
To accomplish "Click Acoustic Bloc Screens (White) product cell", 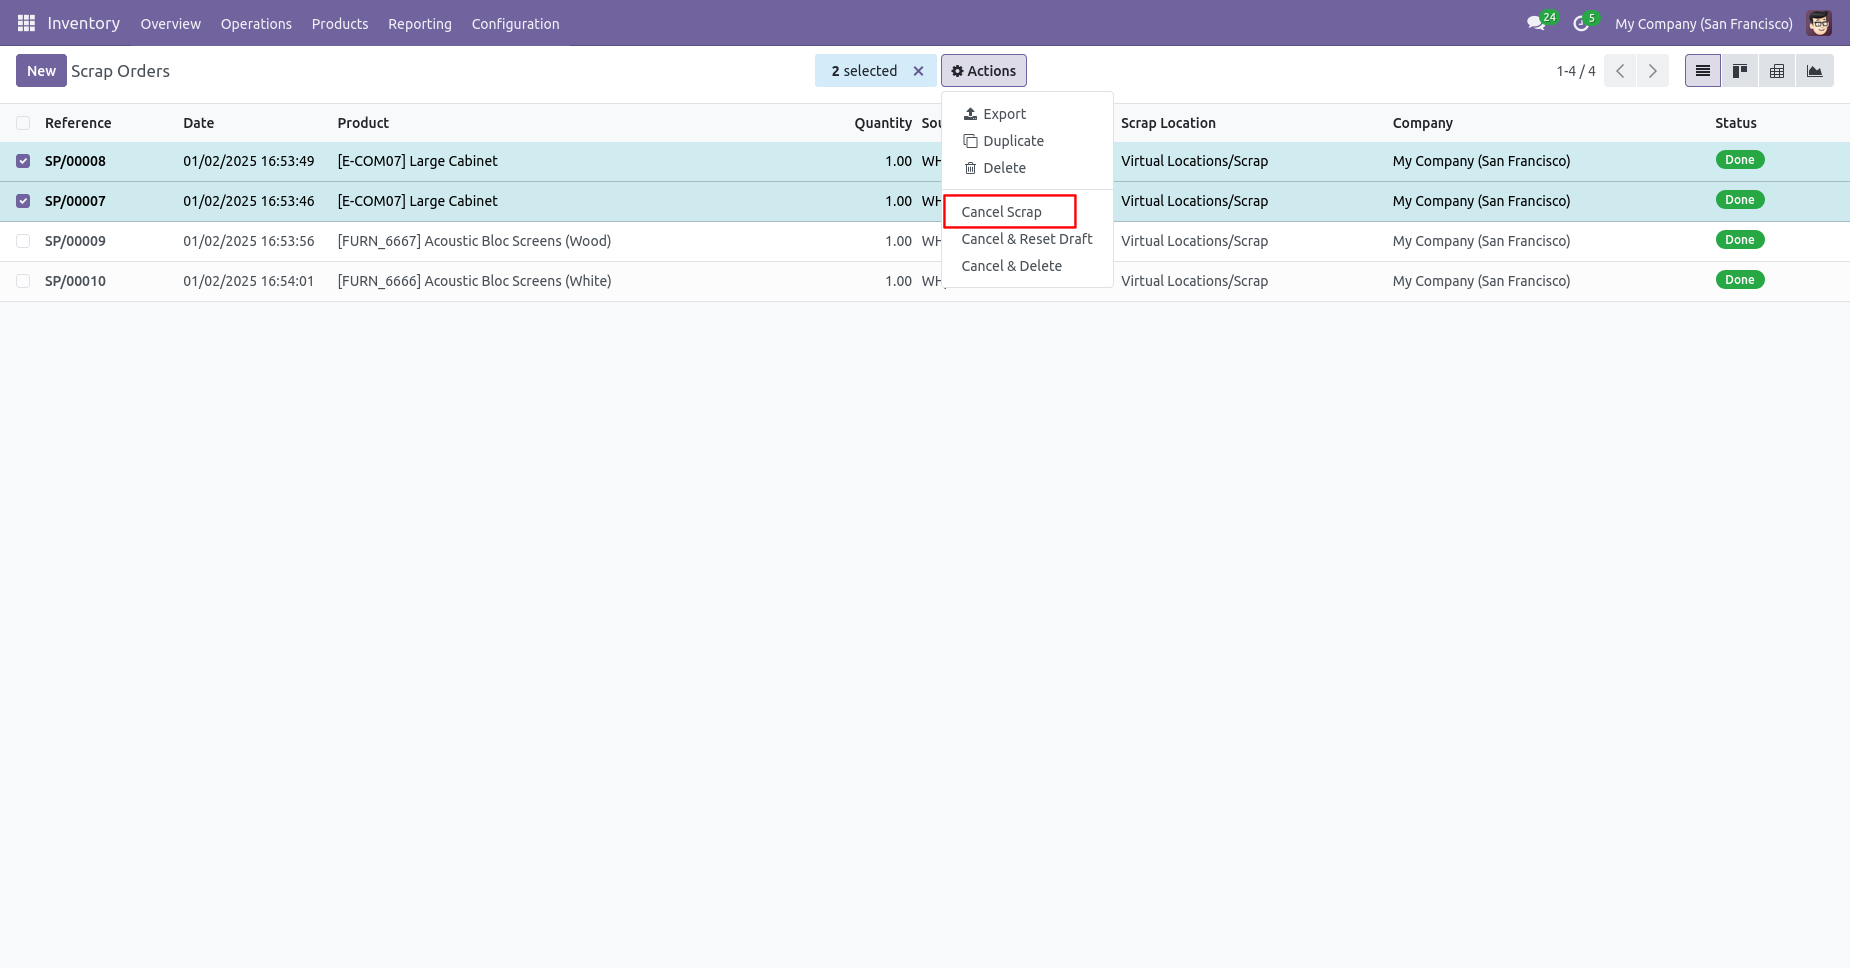I will pos(474,281).
